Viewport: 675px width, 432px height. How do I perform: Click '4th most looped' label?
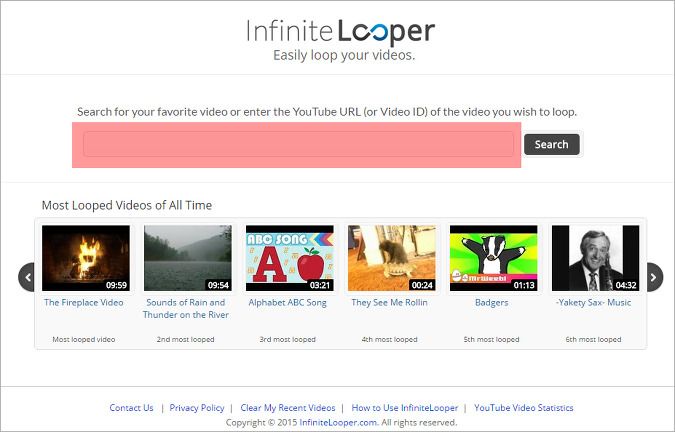click(390, 339)
